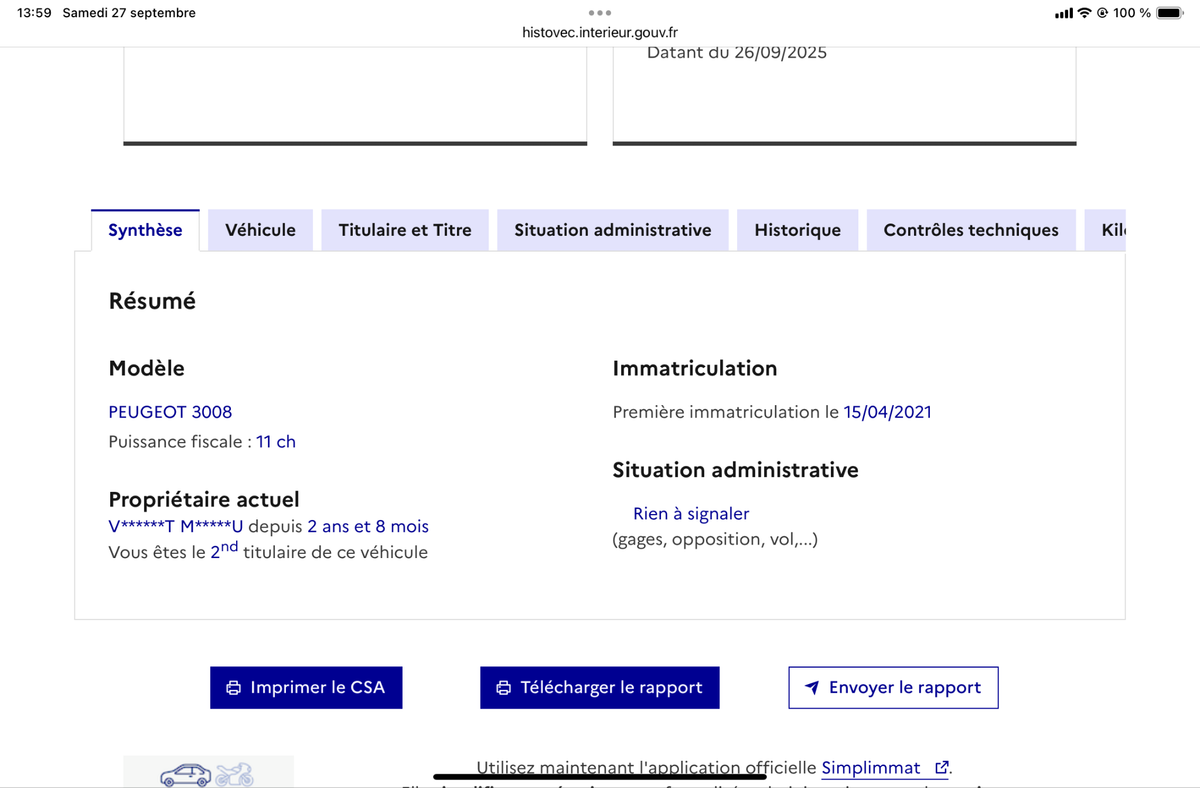The image size is (1200, 788).
Task: Click the Envoyer le rapport button
Action: coord(893,688)
